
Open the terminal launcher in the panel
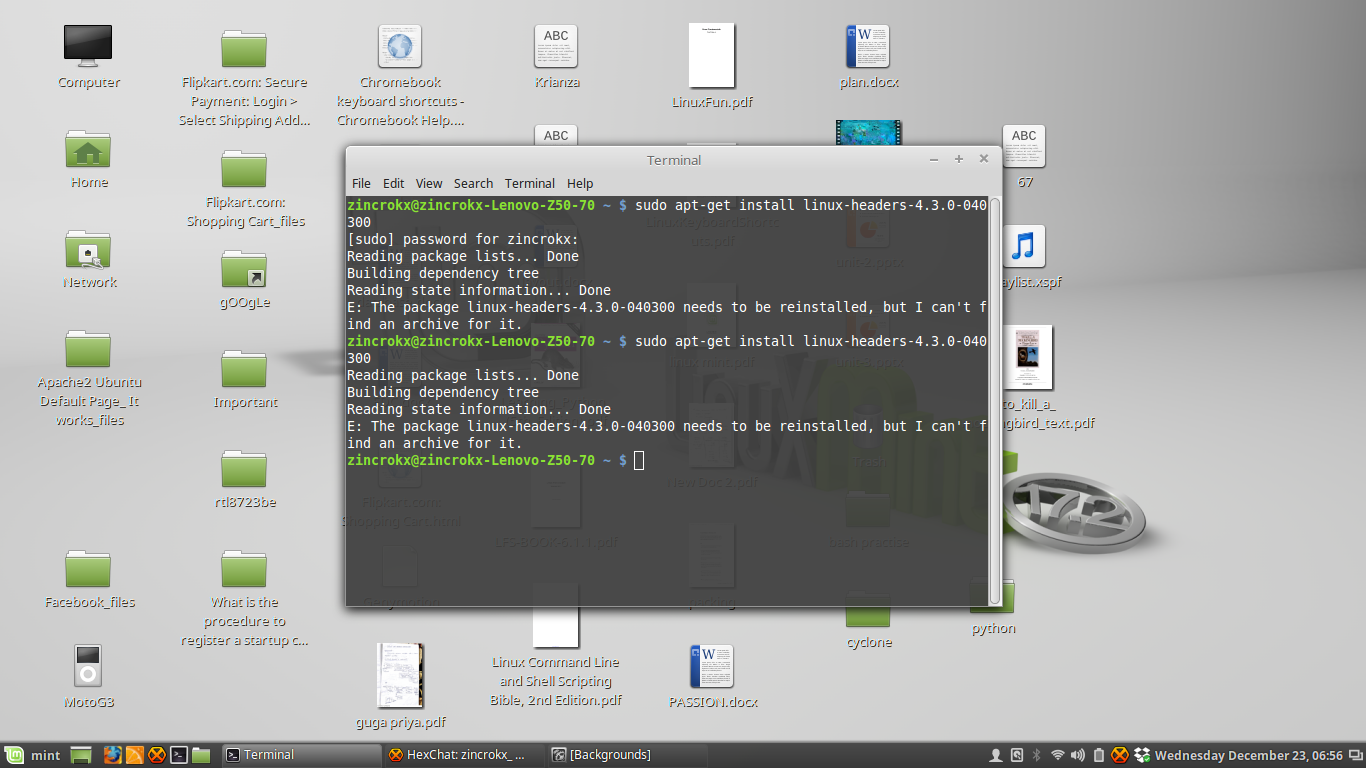pos(179,755)
